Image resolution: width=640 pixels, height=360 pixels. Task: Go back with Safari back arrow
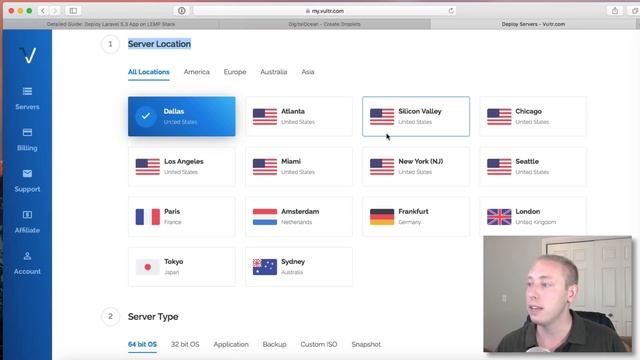[43, 11]
